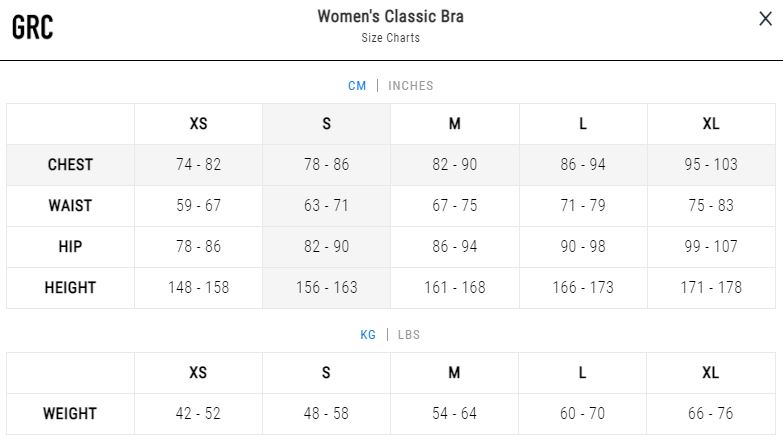Screen dimensions: 783x447
Task: Switch weight unit to LBS
Action: point(409,335)
